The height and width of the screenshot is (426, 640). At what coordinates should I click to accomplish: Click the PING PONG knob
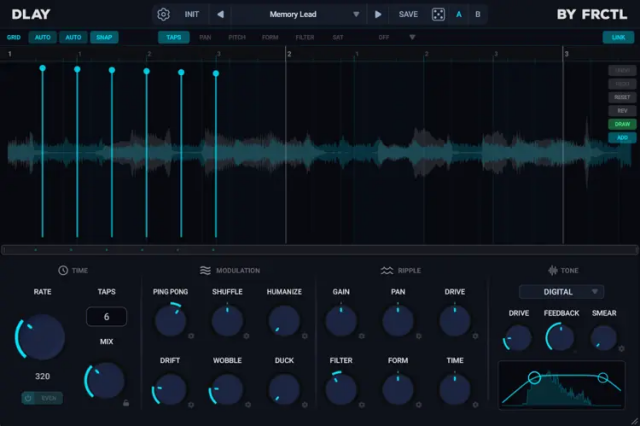click(x=171, y=320)
